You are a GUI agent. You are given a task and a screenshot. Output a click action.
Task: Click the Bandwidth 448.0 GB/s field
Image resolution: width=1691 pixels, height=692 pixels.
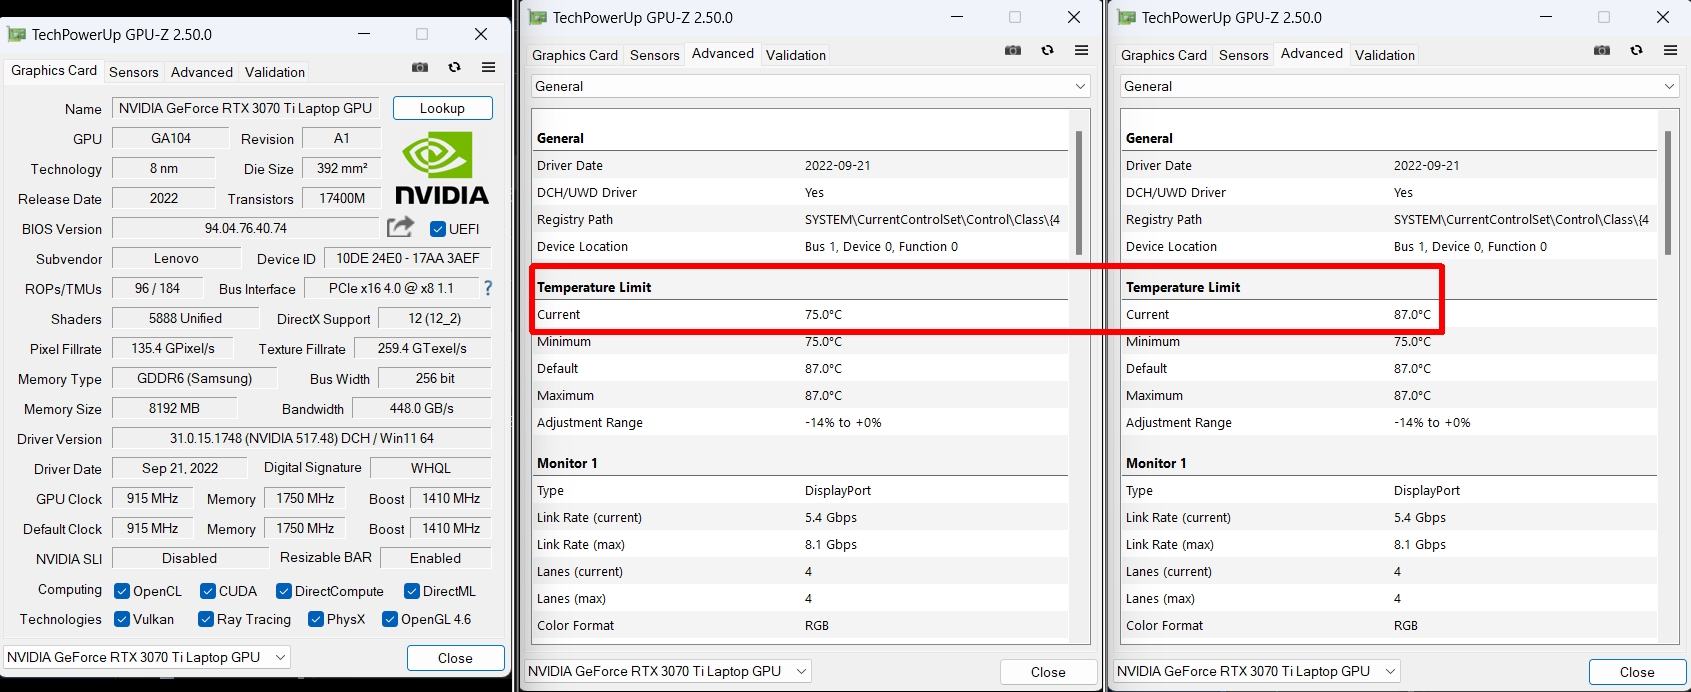tap(421, 408)
